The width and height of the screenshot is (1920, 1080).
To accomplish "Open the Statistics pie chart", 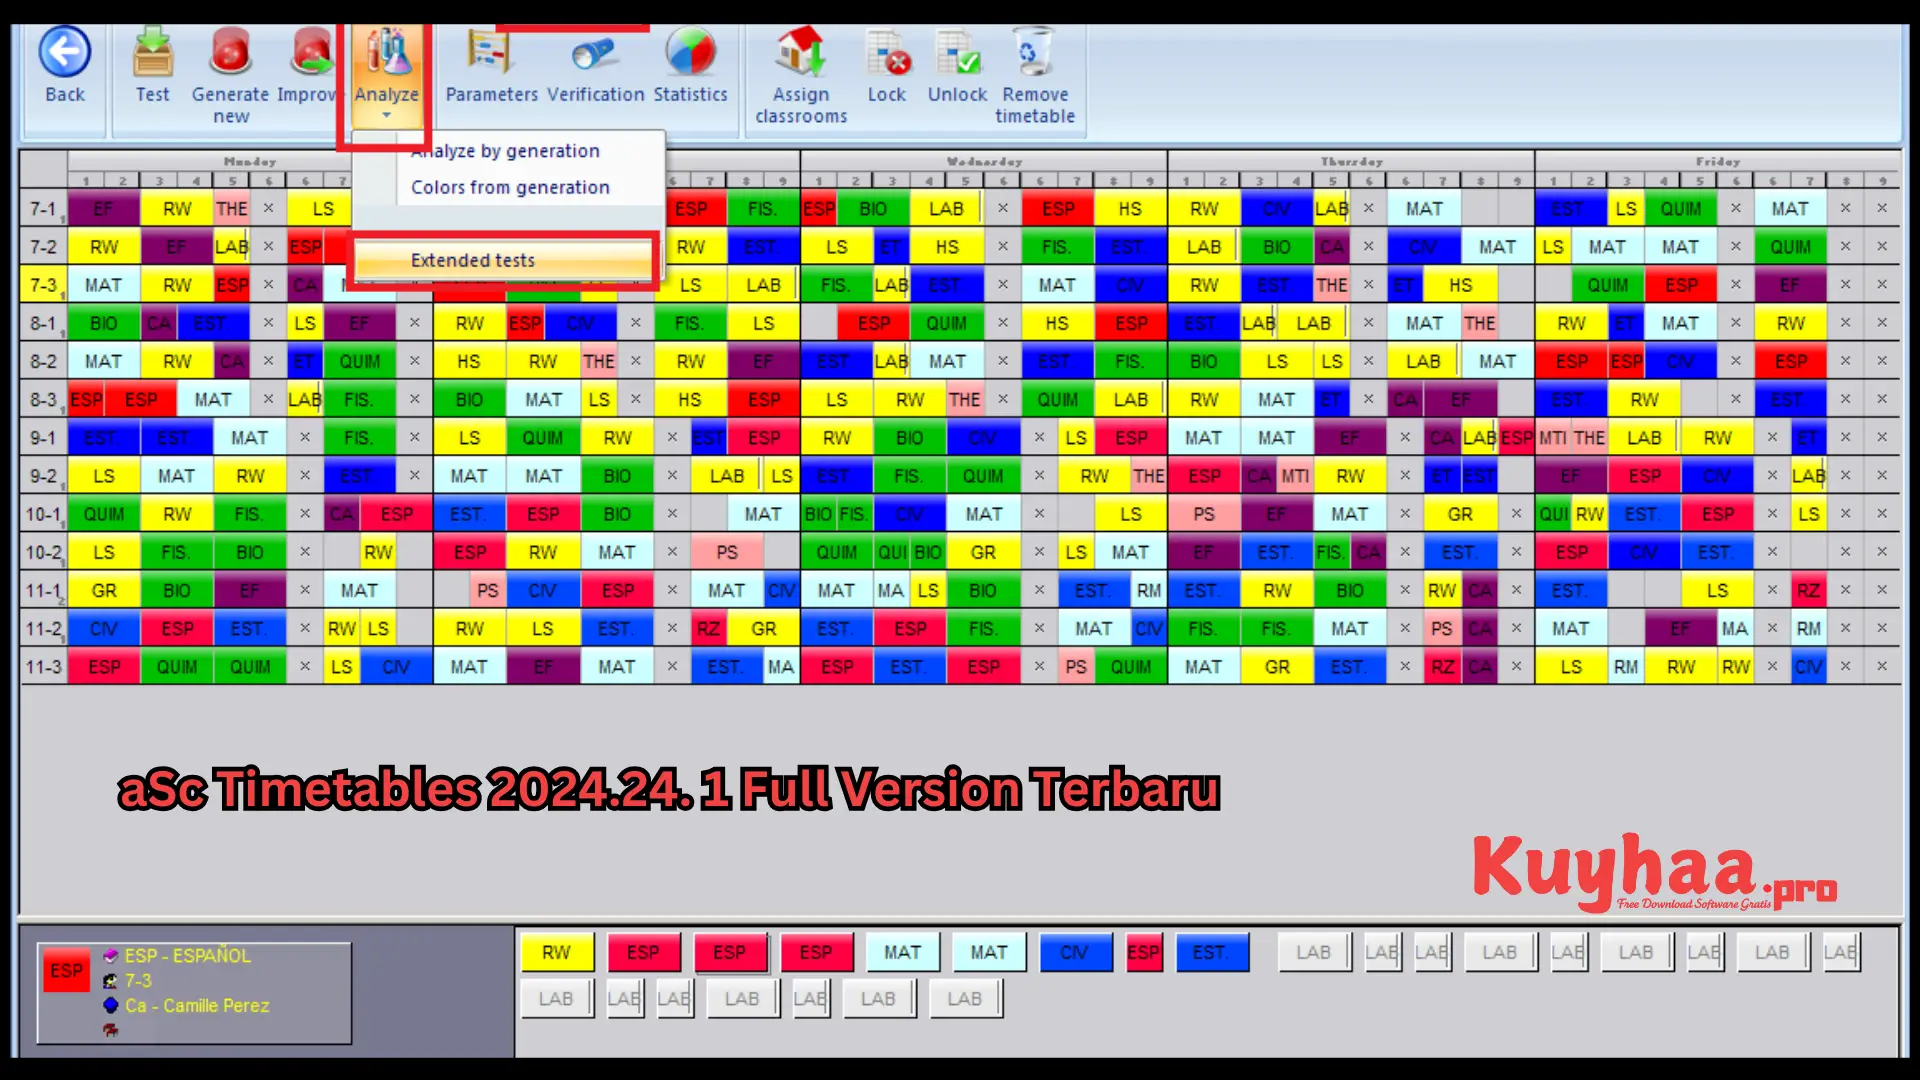I will (691, 52).
